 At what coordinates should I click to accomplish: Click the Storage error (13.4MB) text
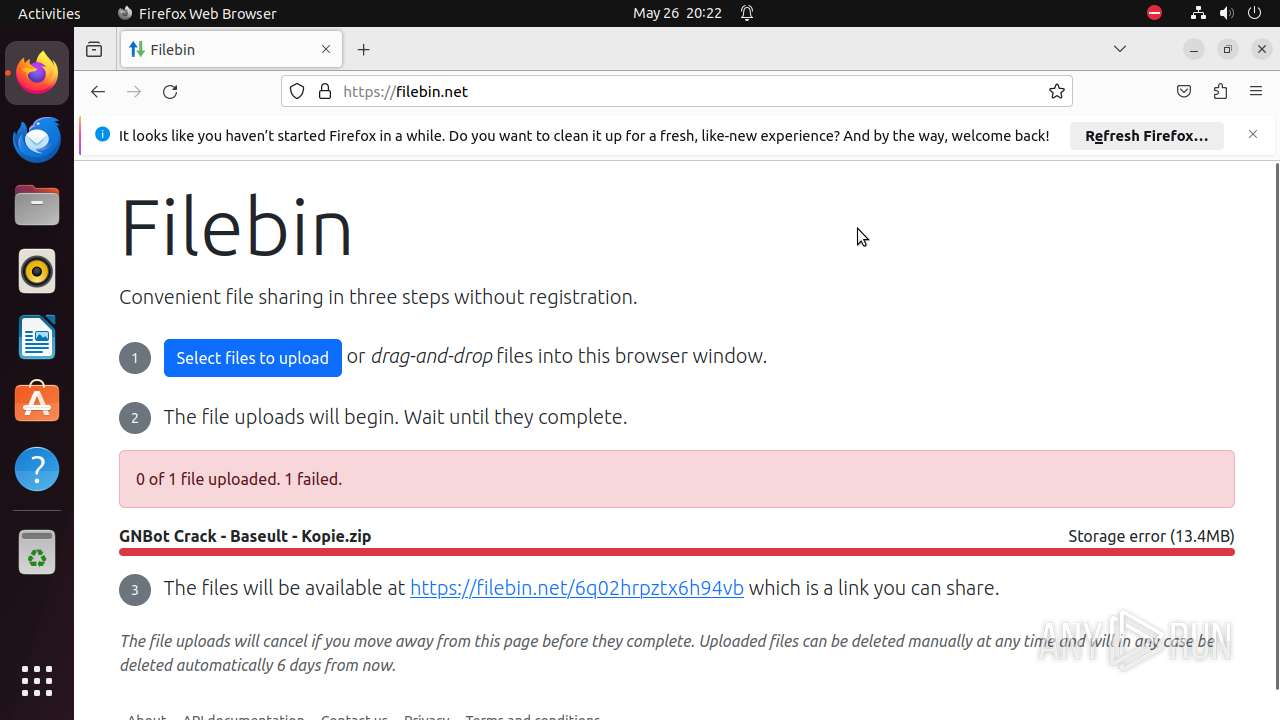(x=1151, y=536)
